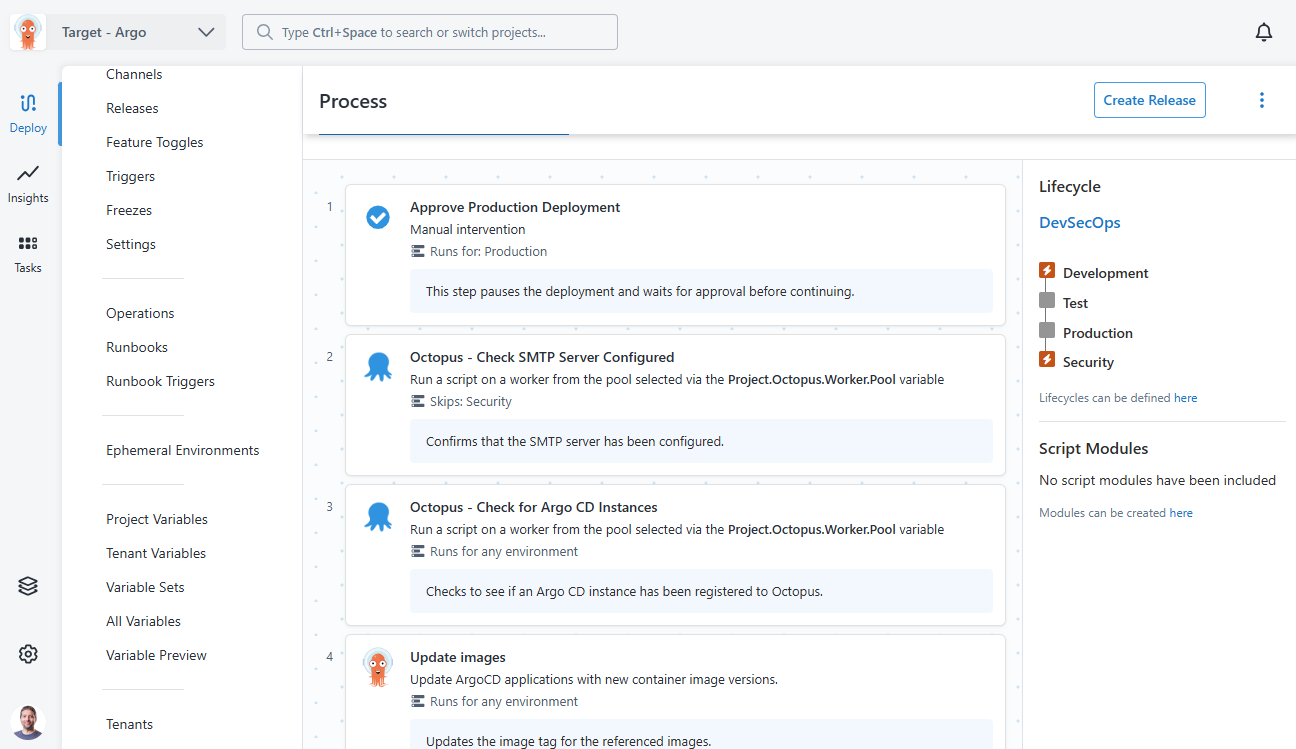Screen dimensions: 1296x749
Task: Open project Settings page
Action: [131, 244]
